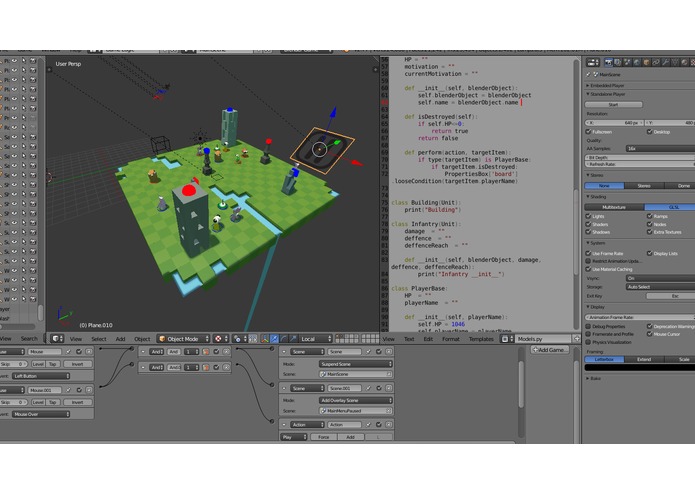Open the Object properties cube icon
This screenshot has height=494, width=695.
[646, 62]
